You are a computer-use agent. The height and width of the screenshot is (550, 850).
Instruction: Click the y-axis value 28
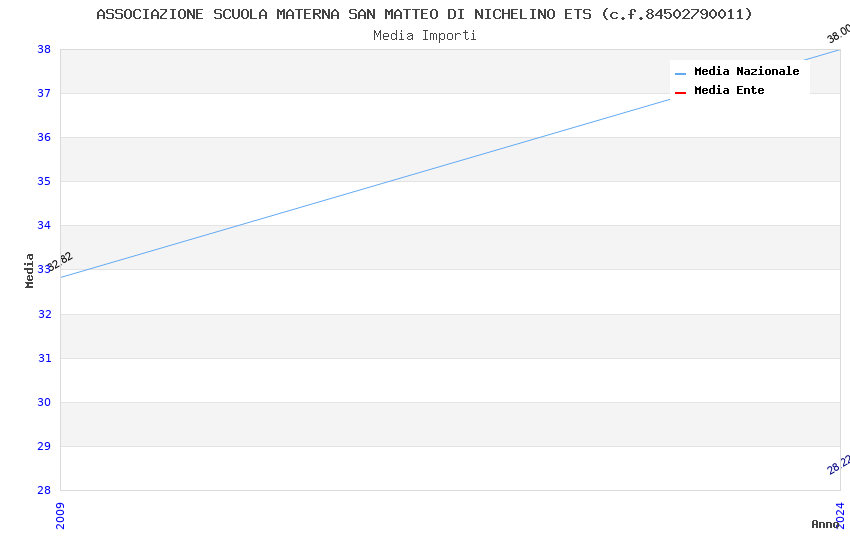(x=44, y=490)
